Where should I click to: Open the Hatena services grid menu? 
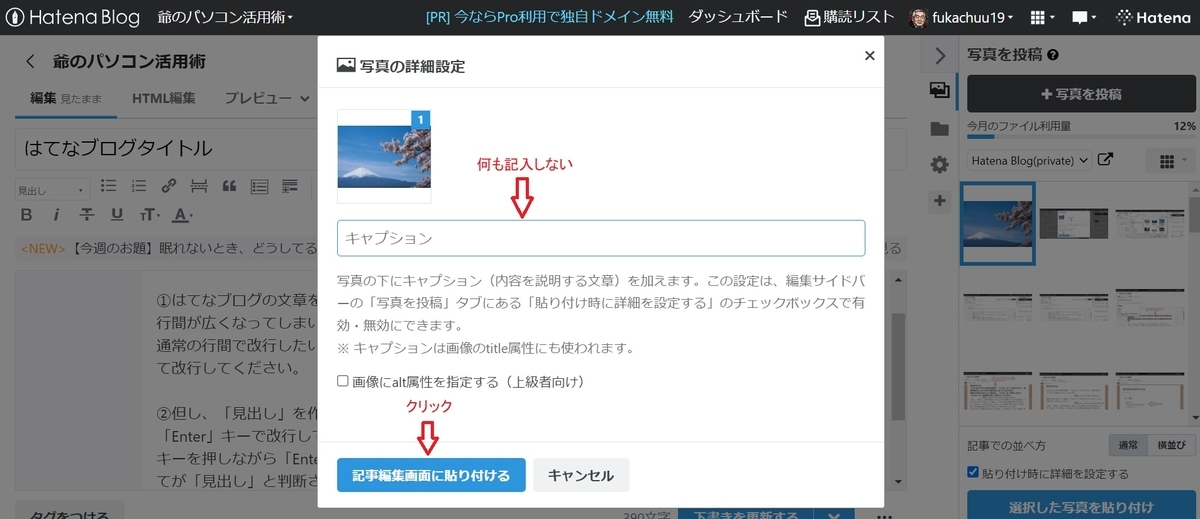point(1042,17)
